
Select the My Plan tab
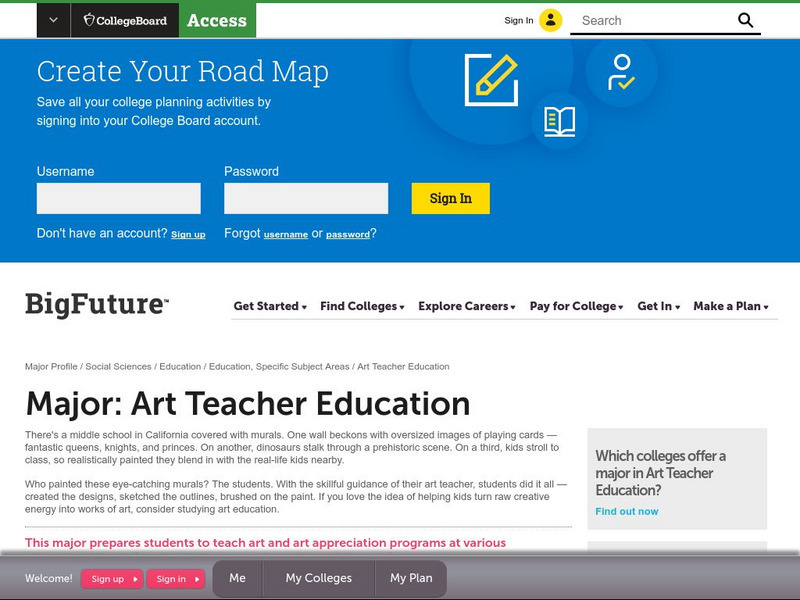411,578
